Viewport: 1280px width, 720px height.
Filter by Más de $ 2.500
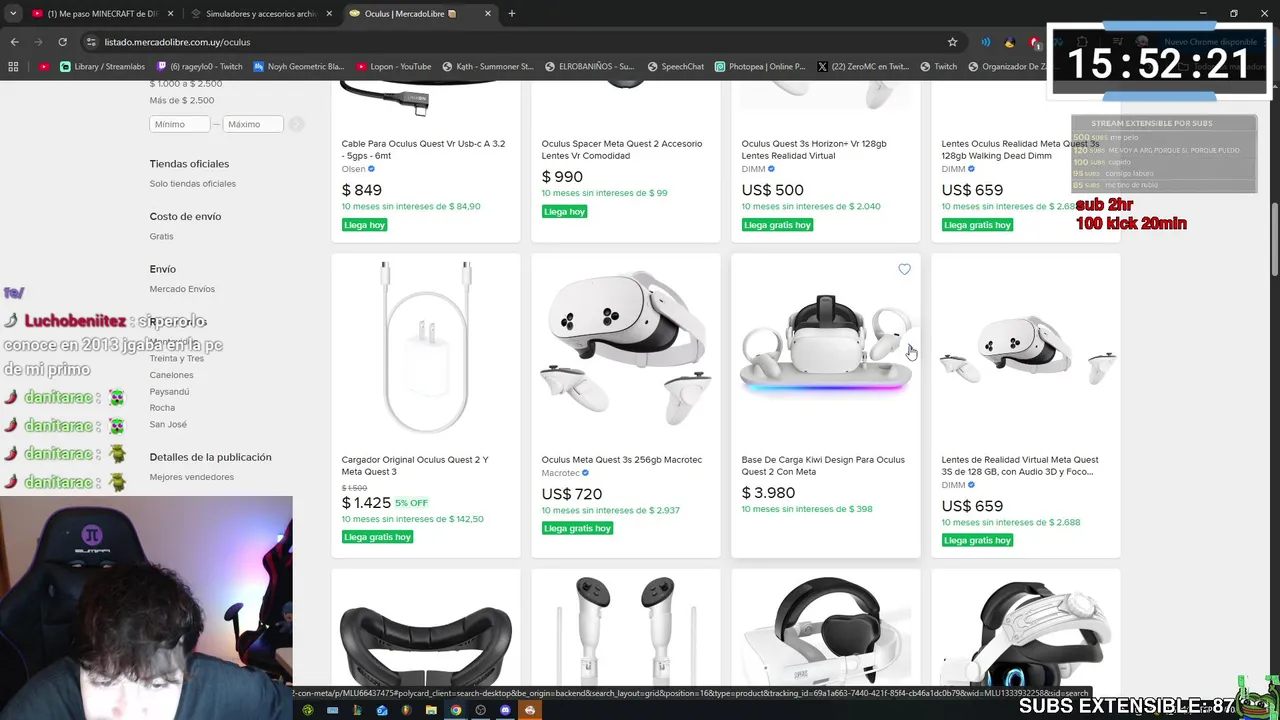tap(182, 100)
